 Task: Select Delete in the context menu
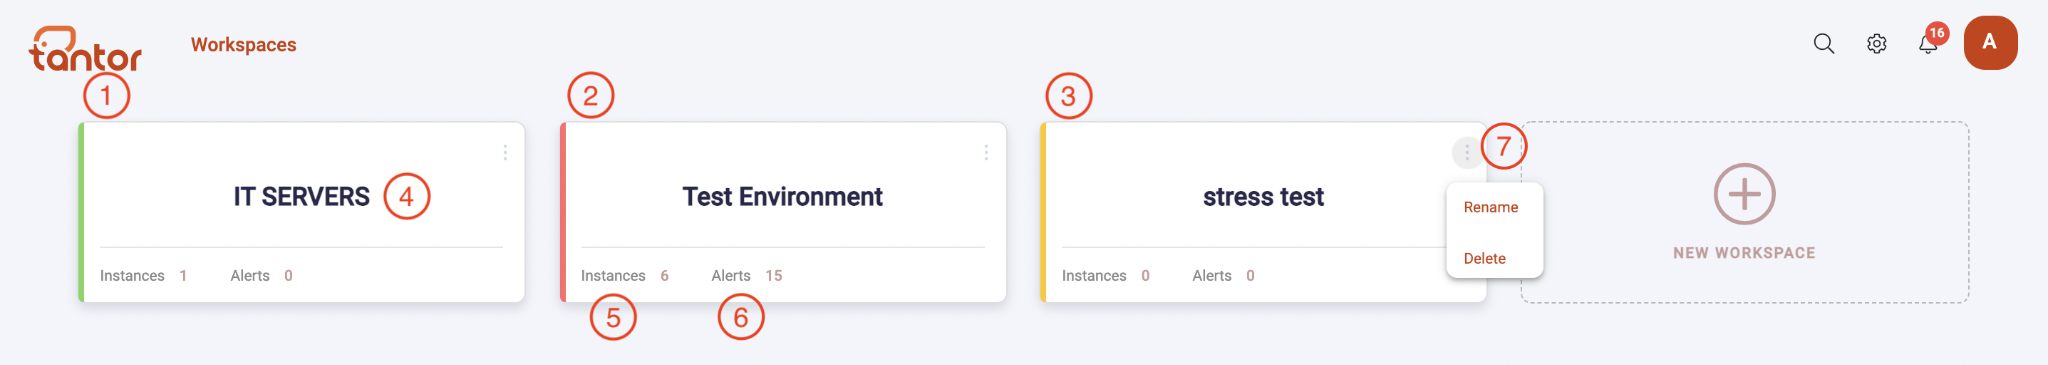coord(1484,258)
